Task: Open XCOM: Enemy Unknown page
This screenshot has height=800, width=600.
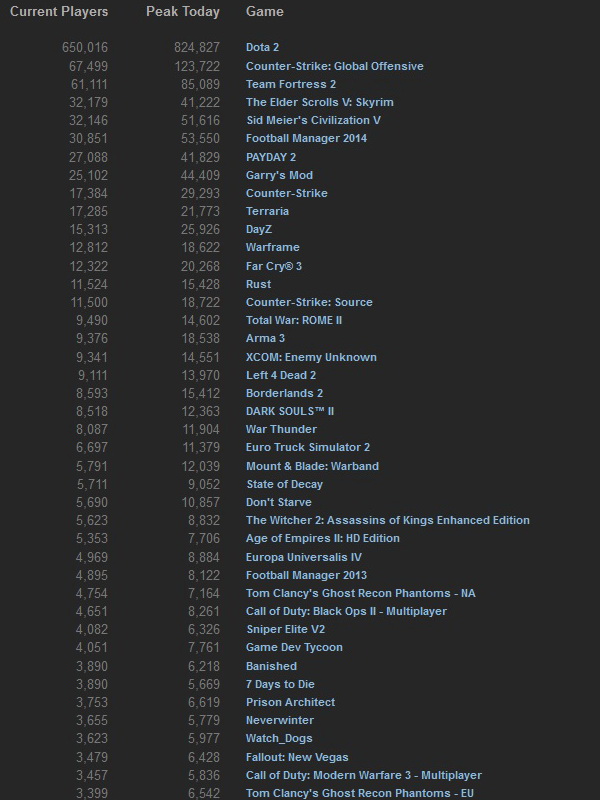Action: [311, 357]
